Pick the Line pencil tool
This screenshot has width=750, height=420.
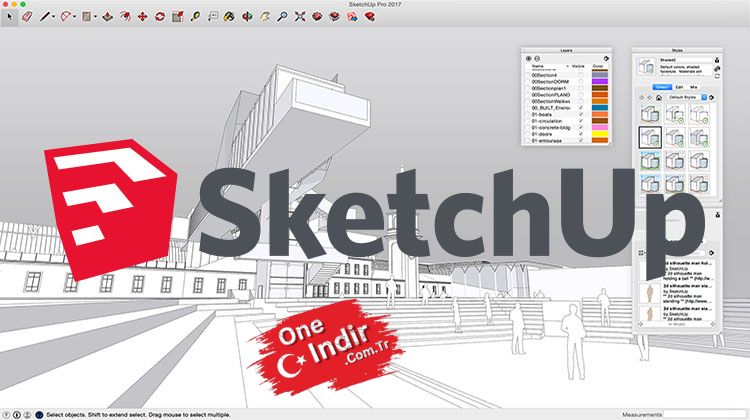click(x=44, y=17)
